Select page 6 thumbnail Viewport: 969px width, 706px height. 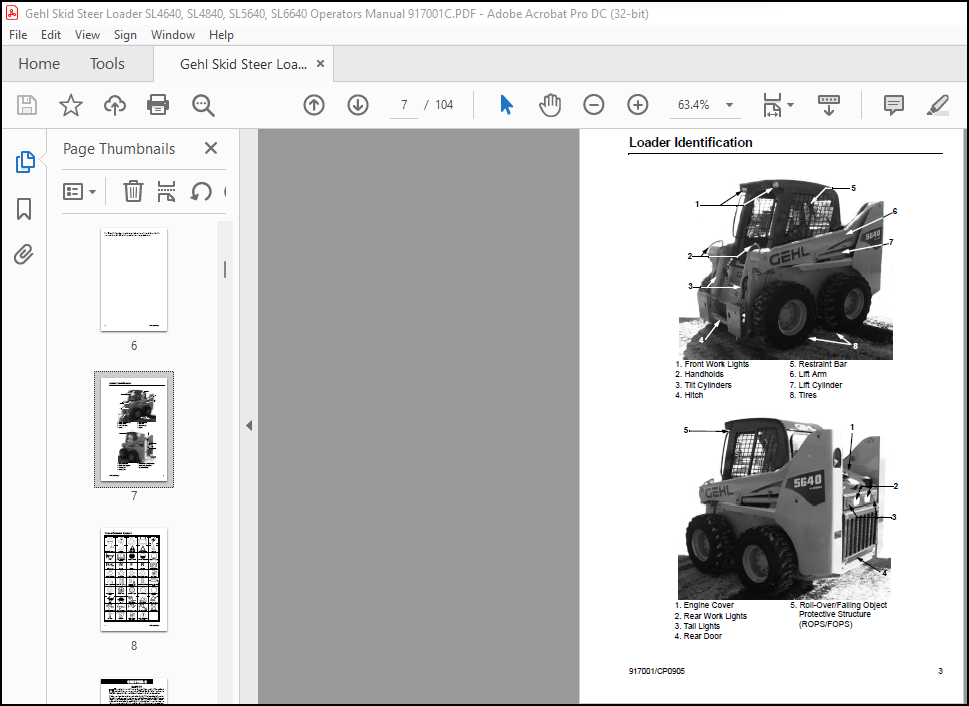[134, 279]
